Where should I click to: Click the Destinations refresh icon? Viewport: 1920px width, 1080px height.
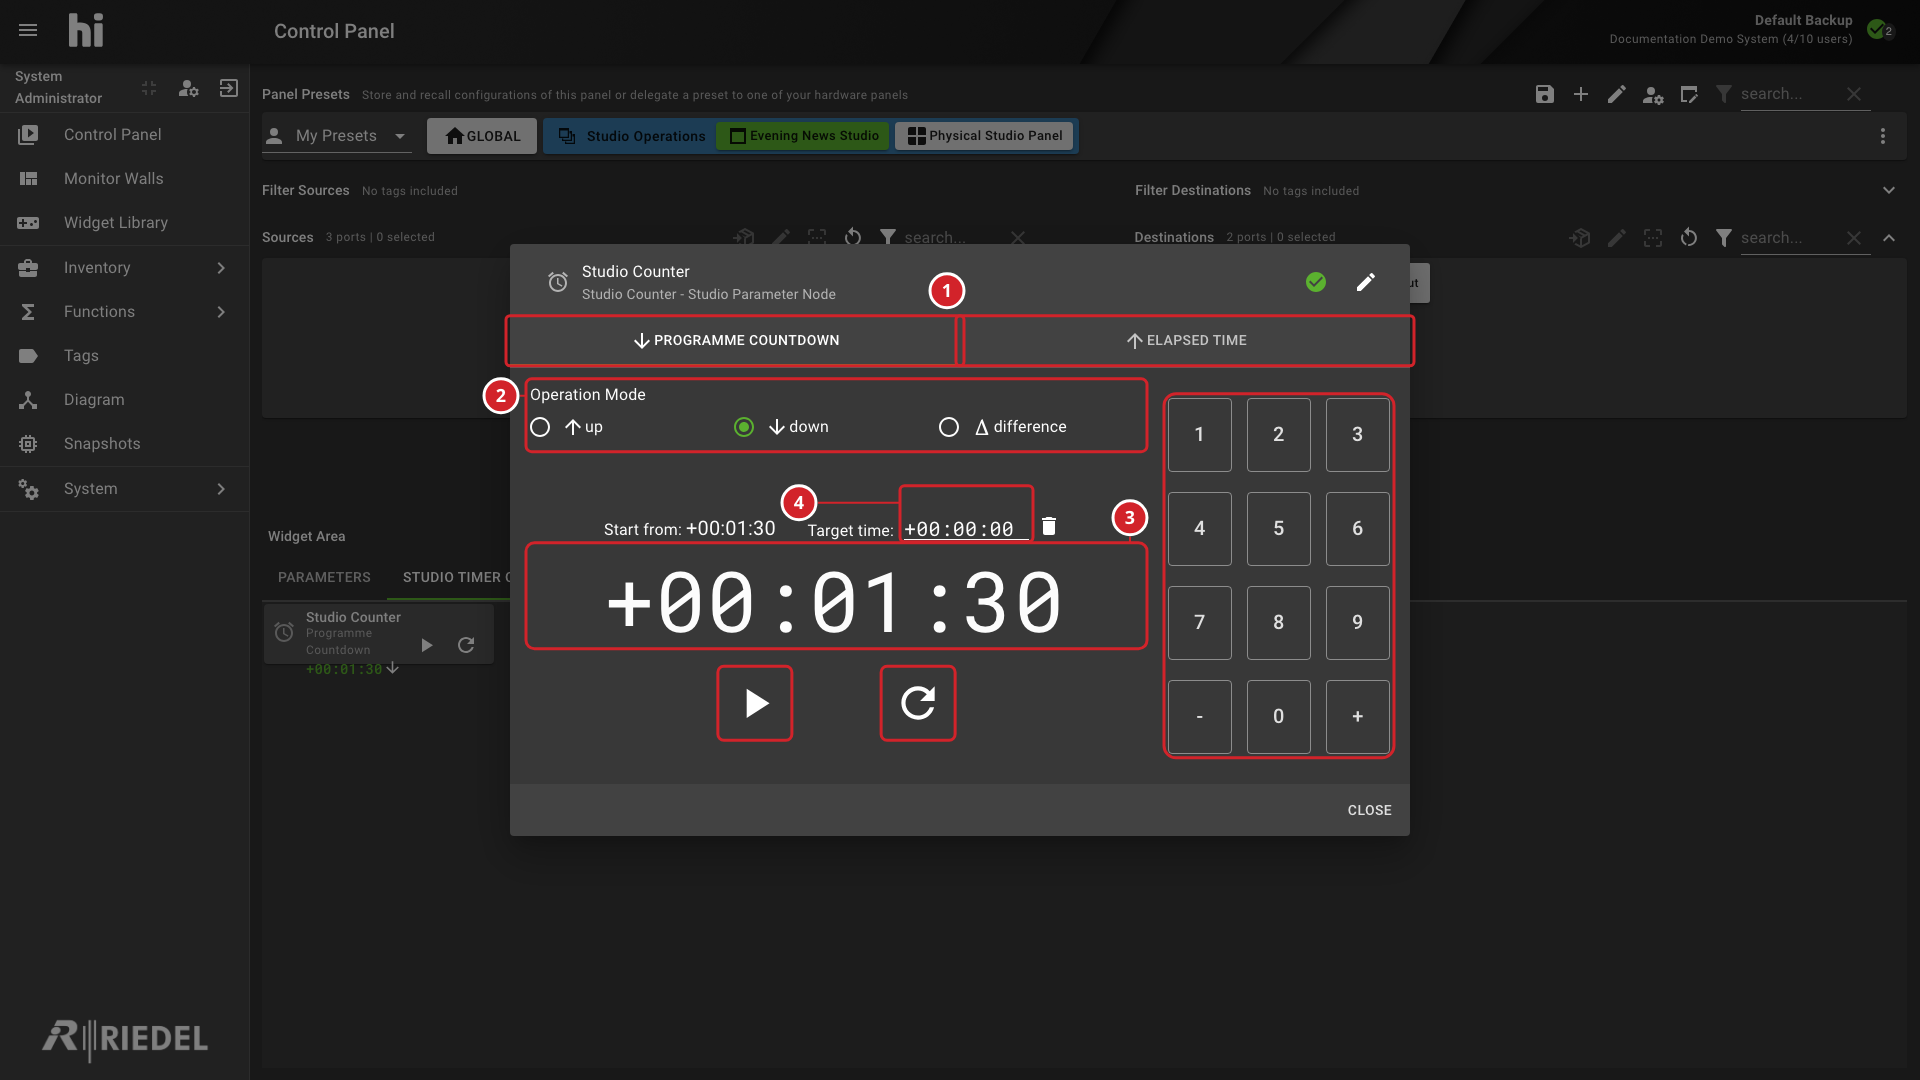click(x=1689, y=237)
